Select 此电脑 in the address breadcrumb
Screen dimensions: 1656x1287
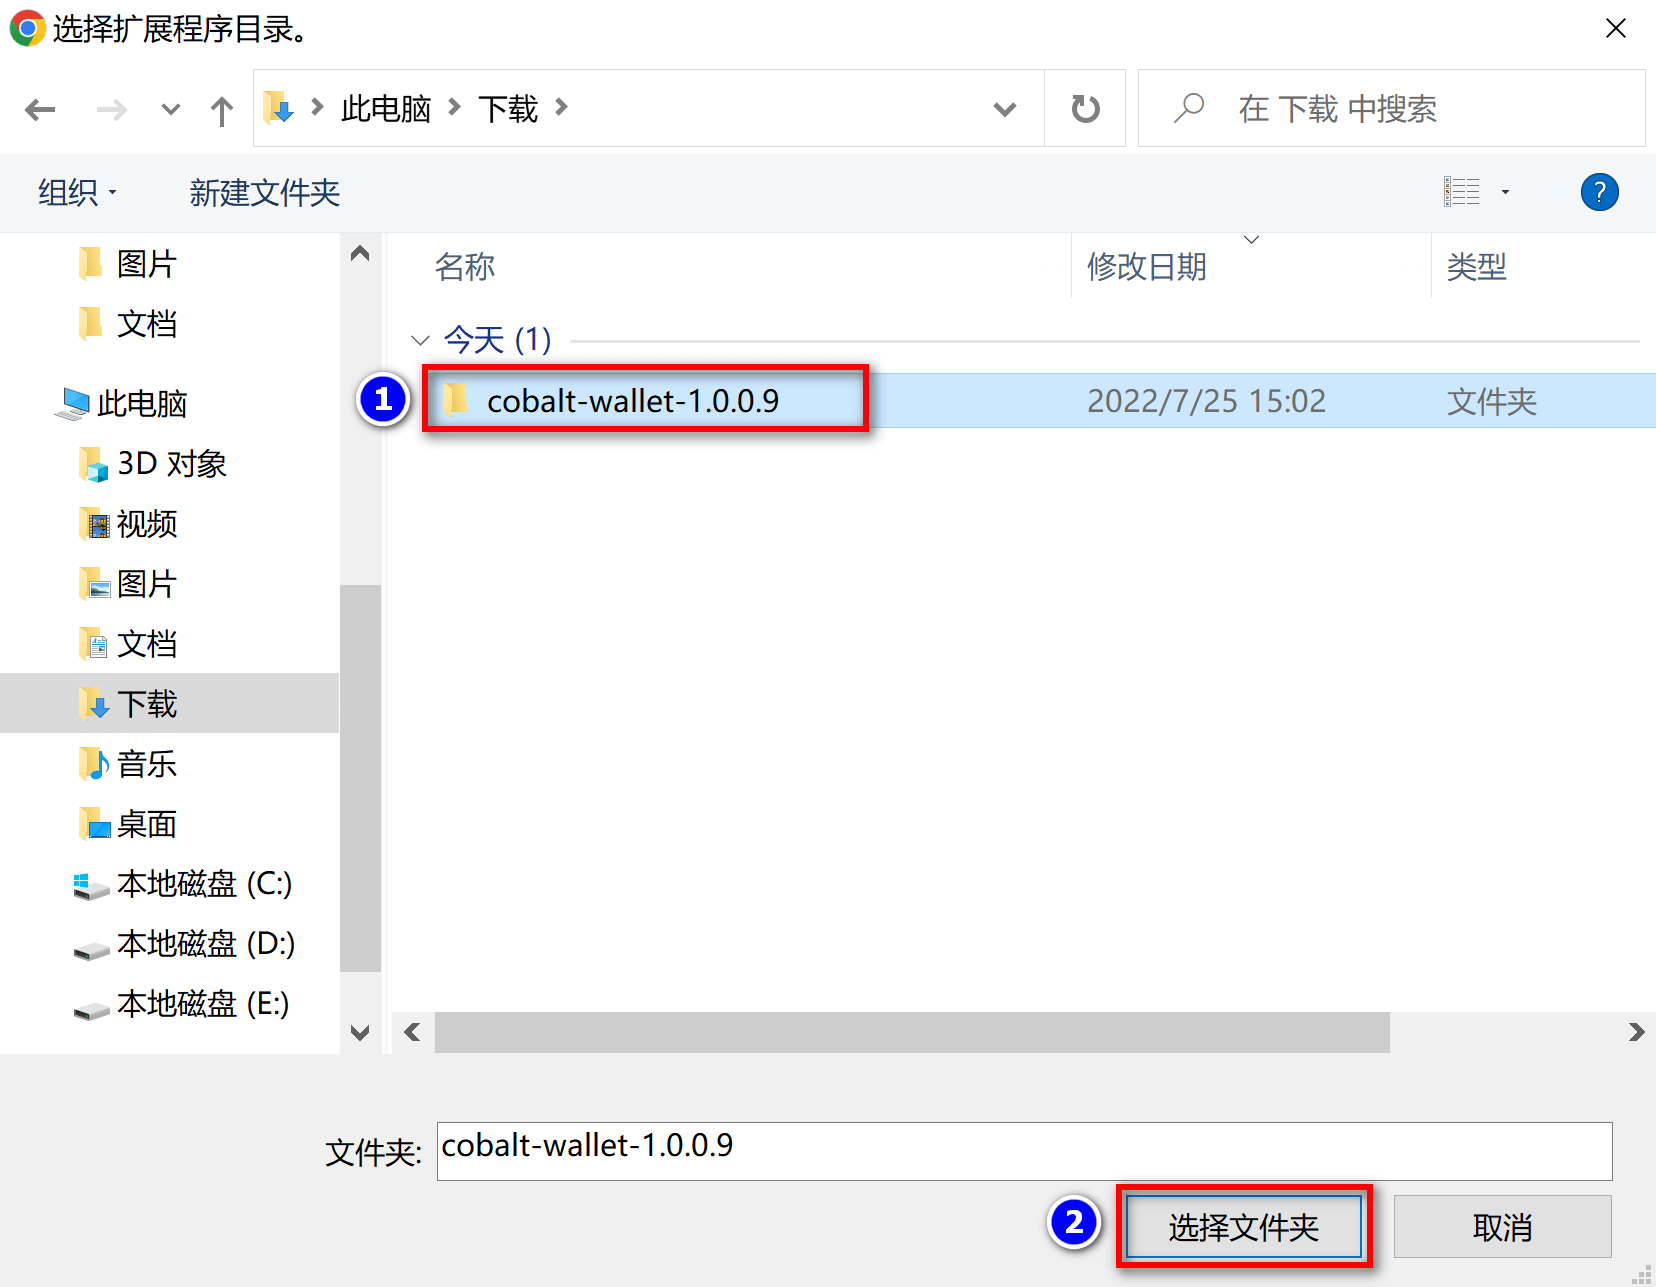coord(386,108)
